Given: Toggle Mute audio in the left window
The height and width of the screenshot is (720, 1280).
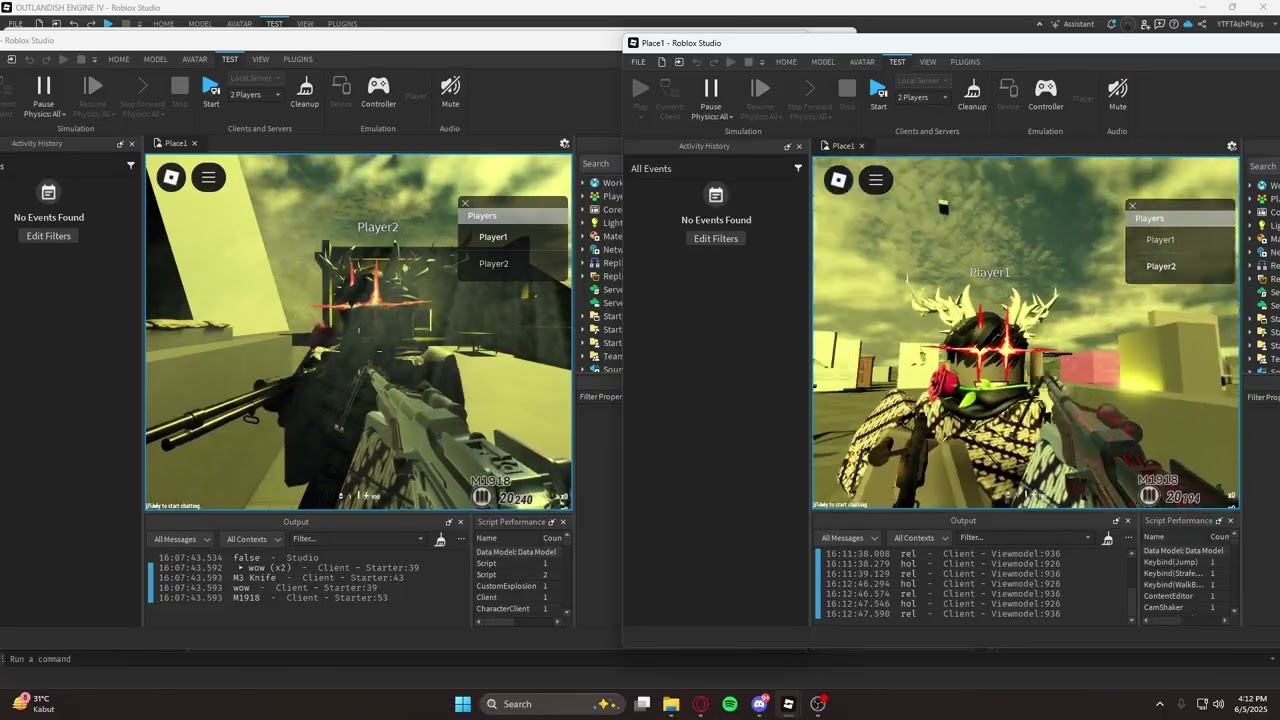Looking at the screenshot, I should coord(450,87).
